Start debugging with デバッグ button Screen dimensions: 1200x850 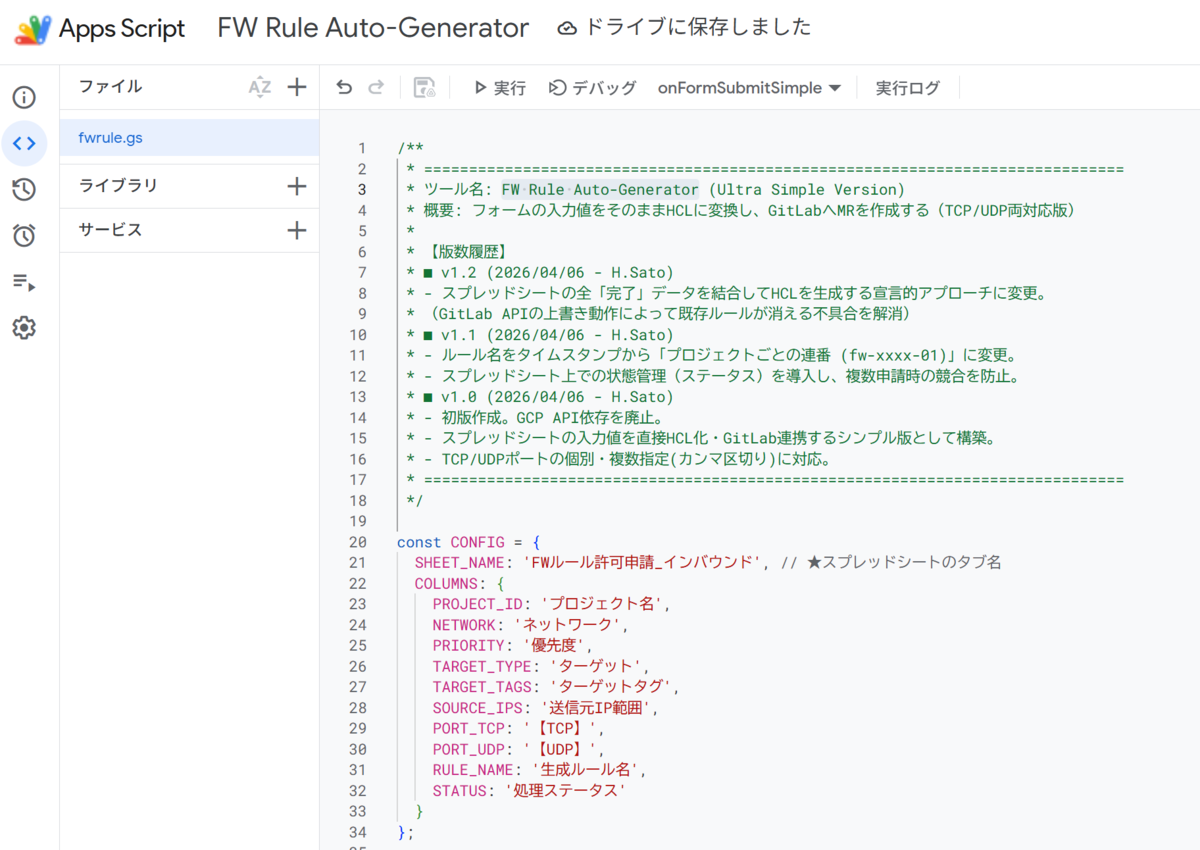[592, 88]
